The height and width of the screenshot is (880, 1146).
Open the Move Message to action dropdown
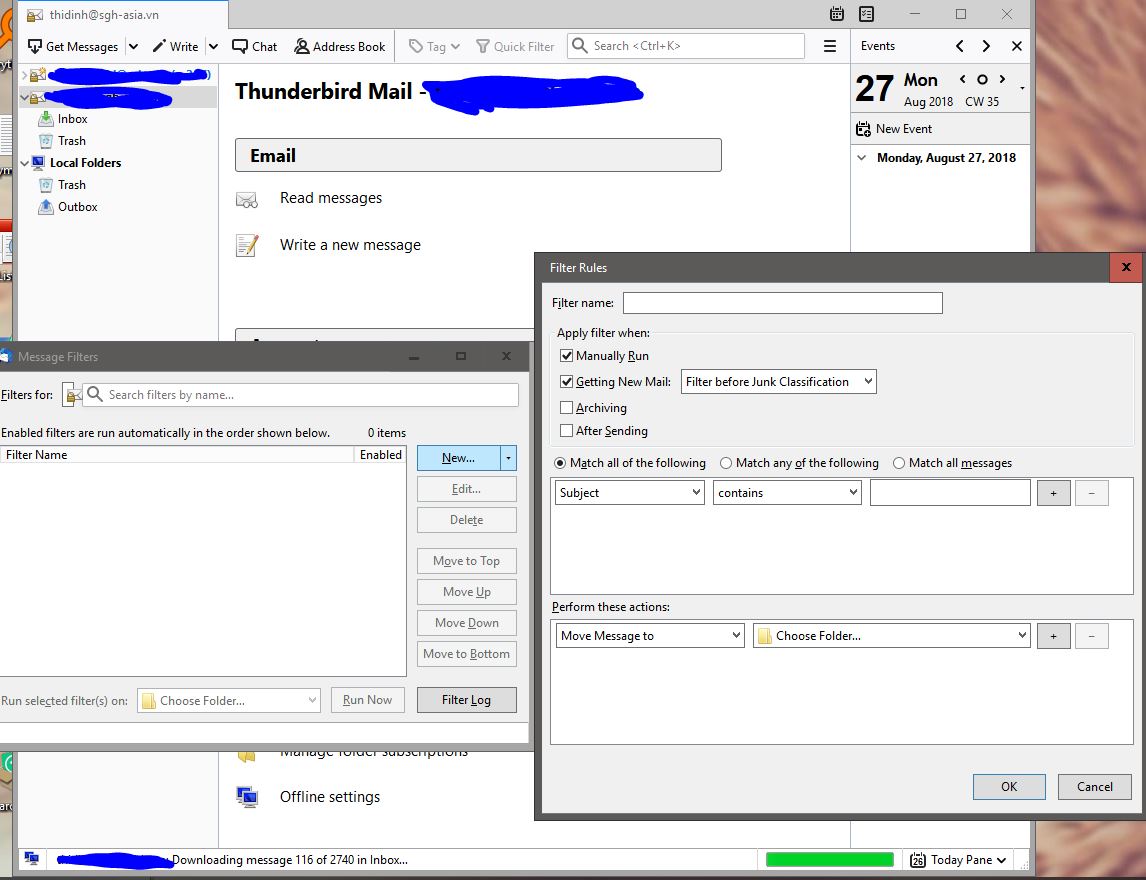pyautogui.click(x=650, y=635)
